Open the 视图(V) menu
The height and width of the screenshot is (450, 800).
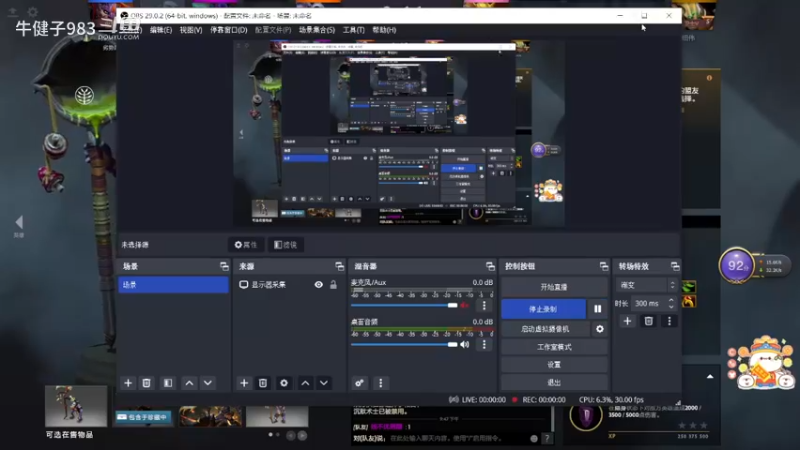191,30
